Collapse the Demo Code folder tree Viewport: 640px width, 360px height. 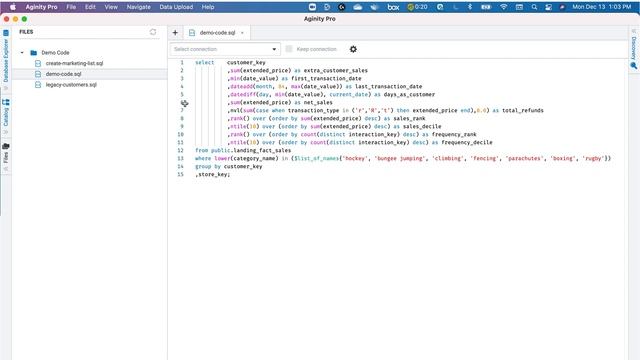click(22, 53)
